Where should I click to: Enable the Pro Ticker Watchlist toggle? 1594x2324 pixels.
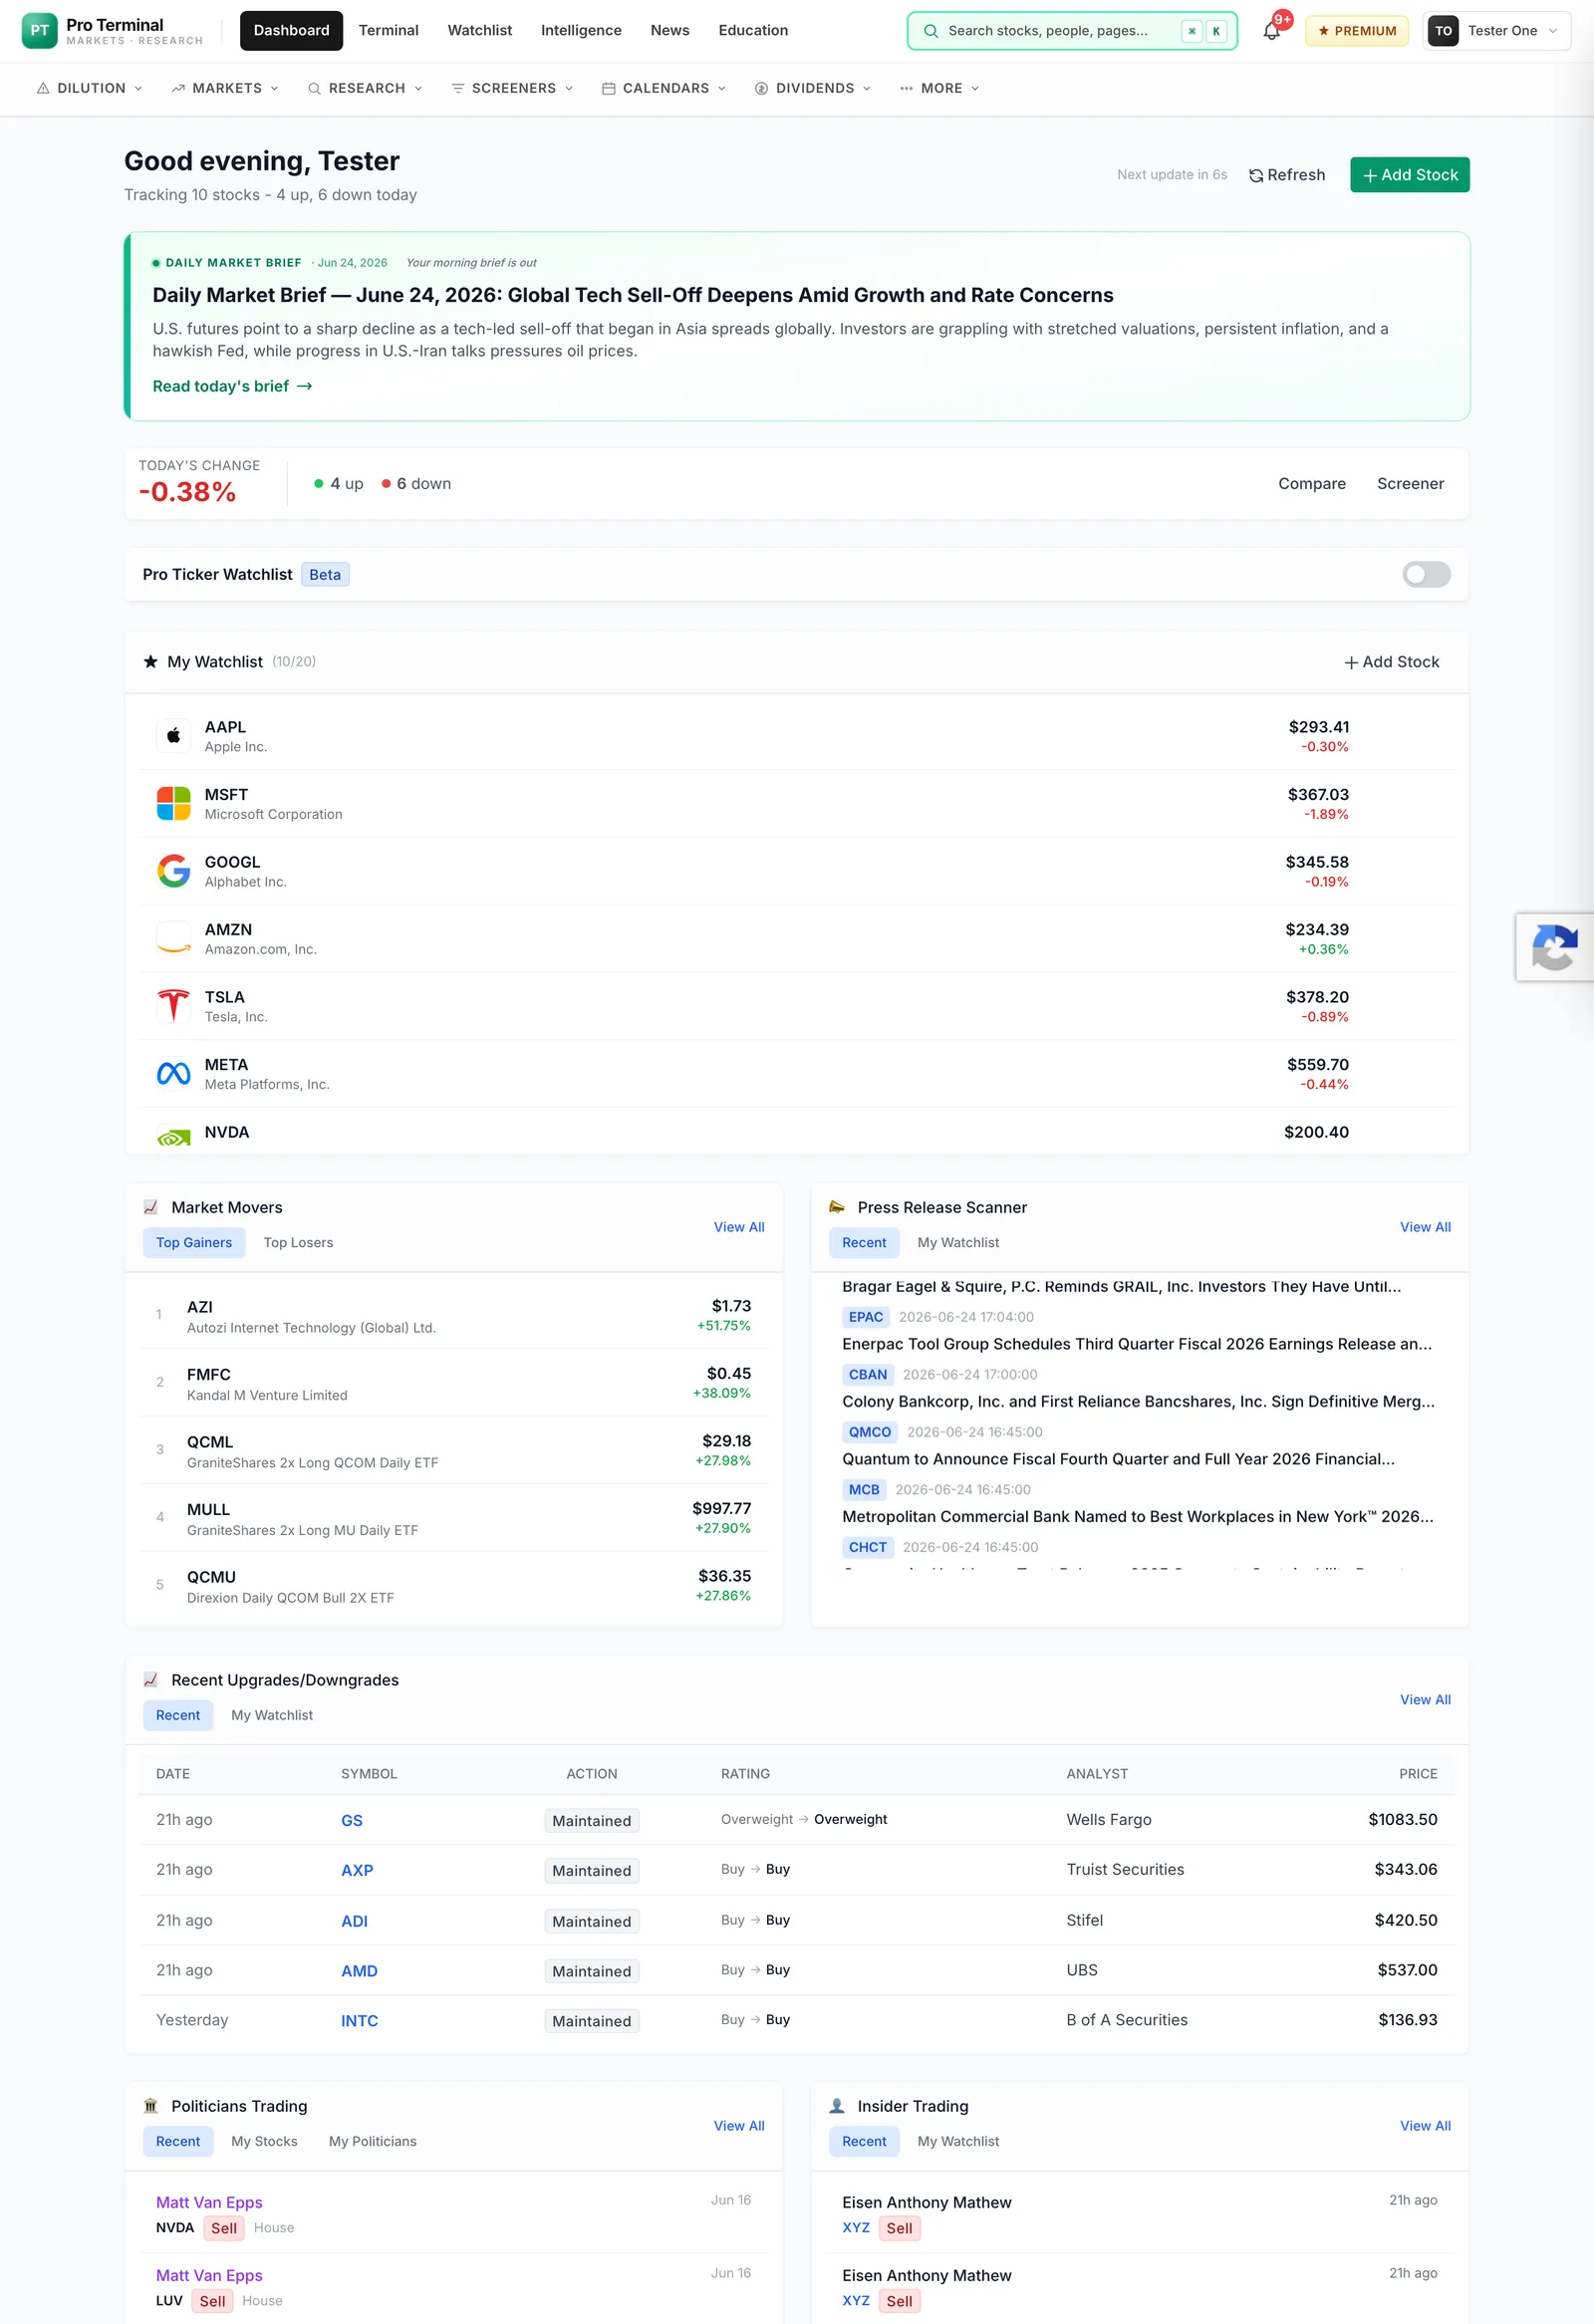pyautogui.click(x=1426, y=574)
